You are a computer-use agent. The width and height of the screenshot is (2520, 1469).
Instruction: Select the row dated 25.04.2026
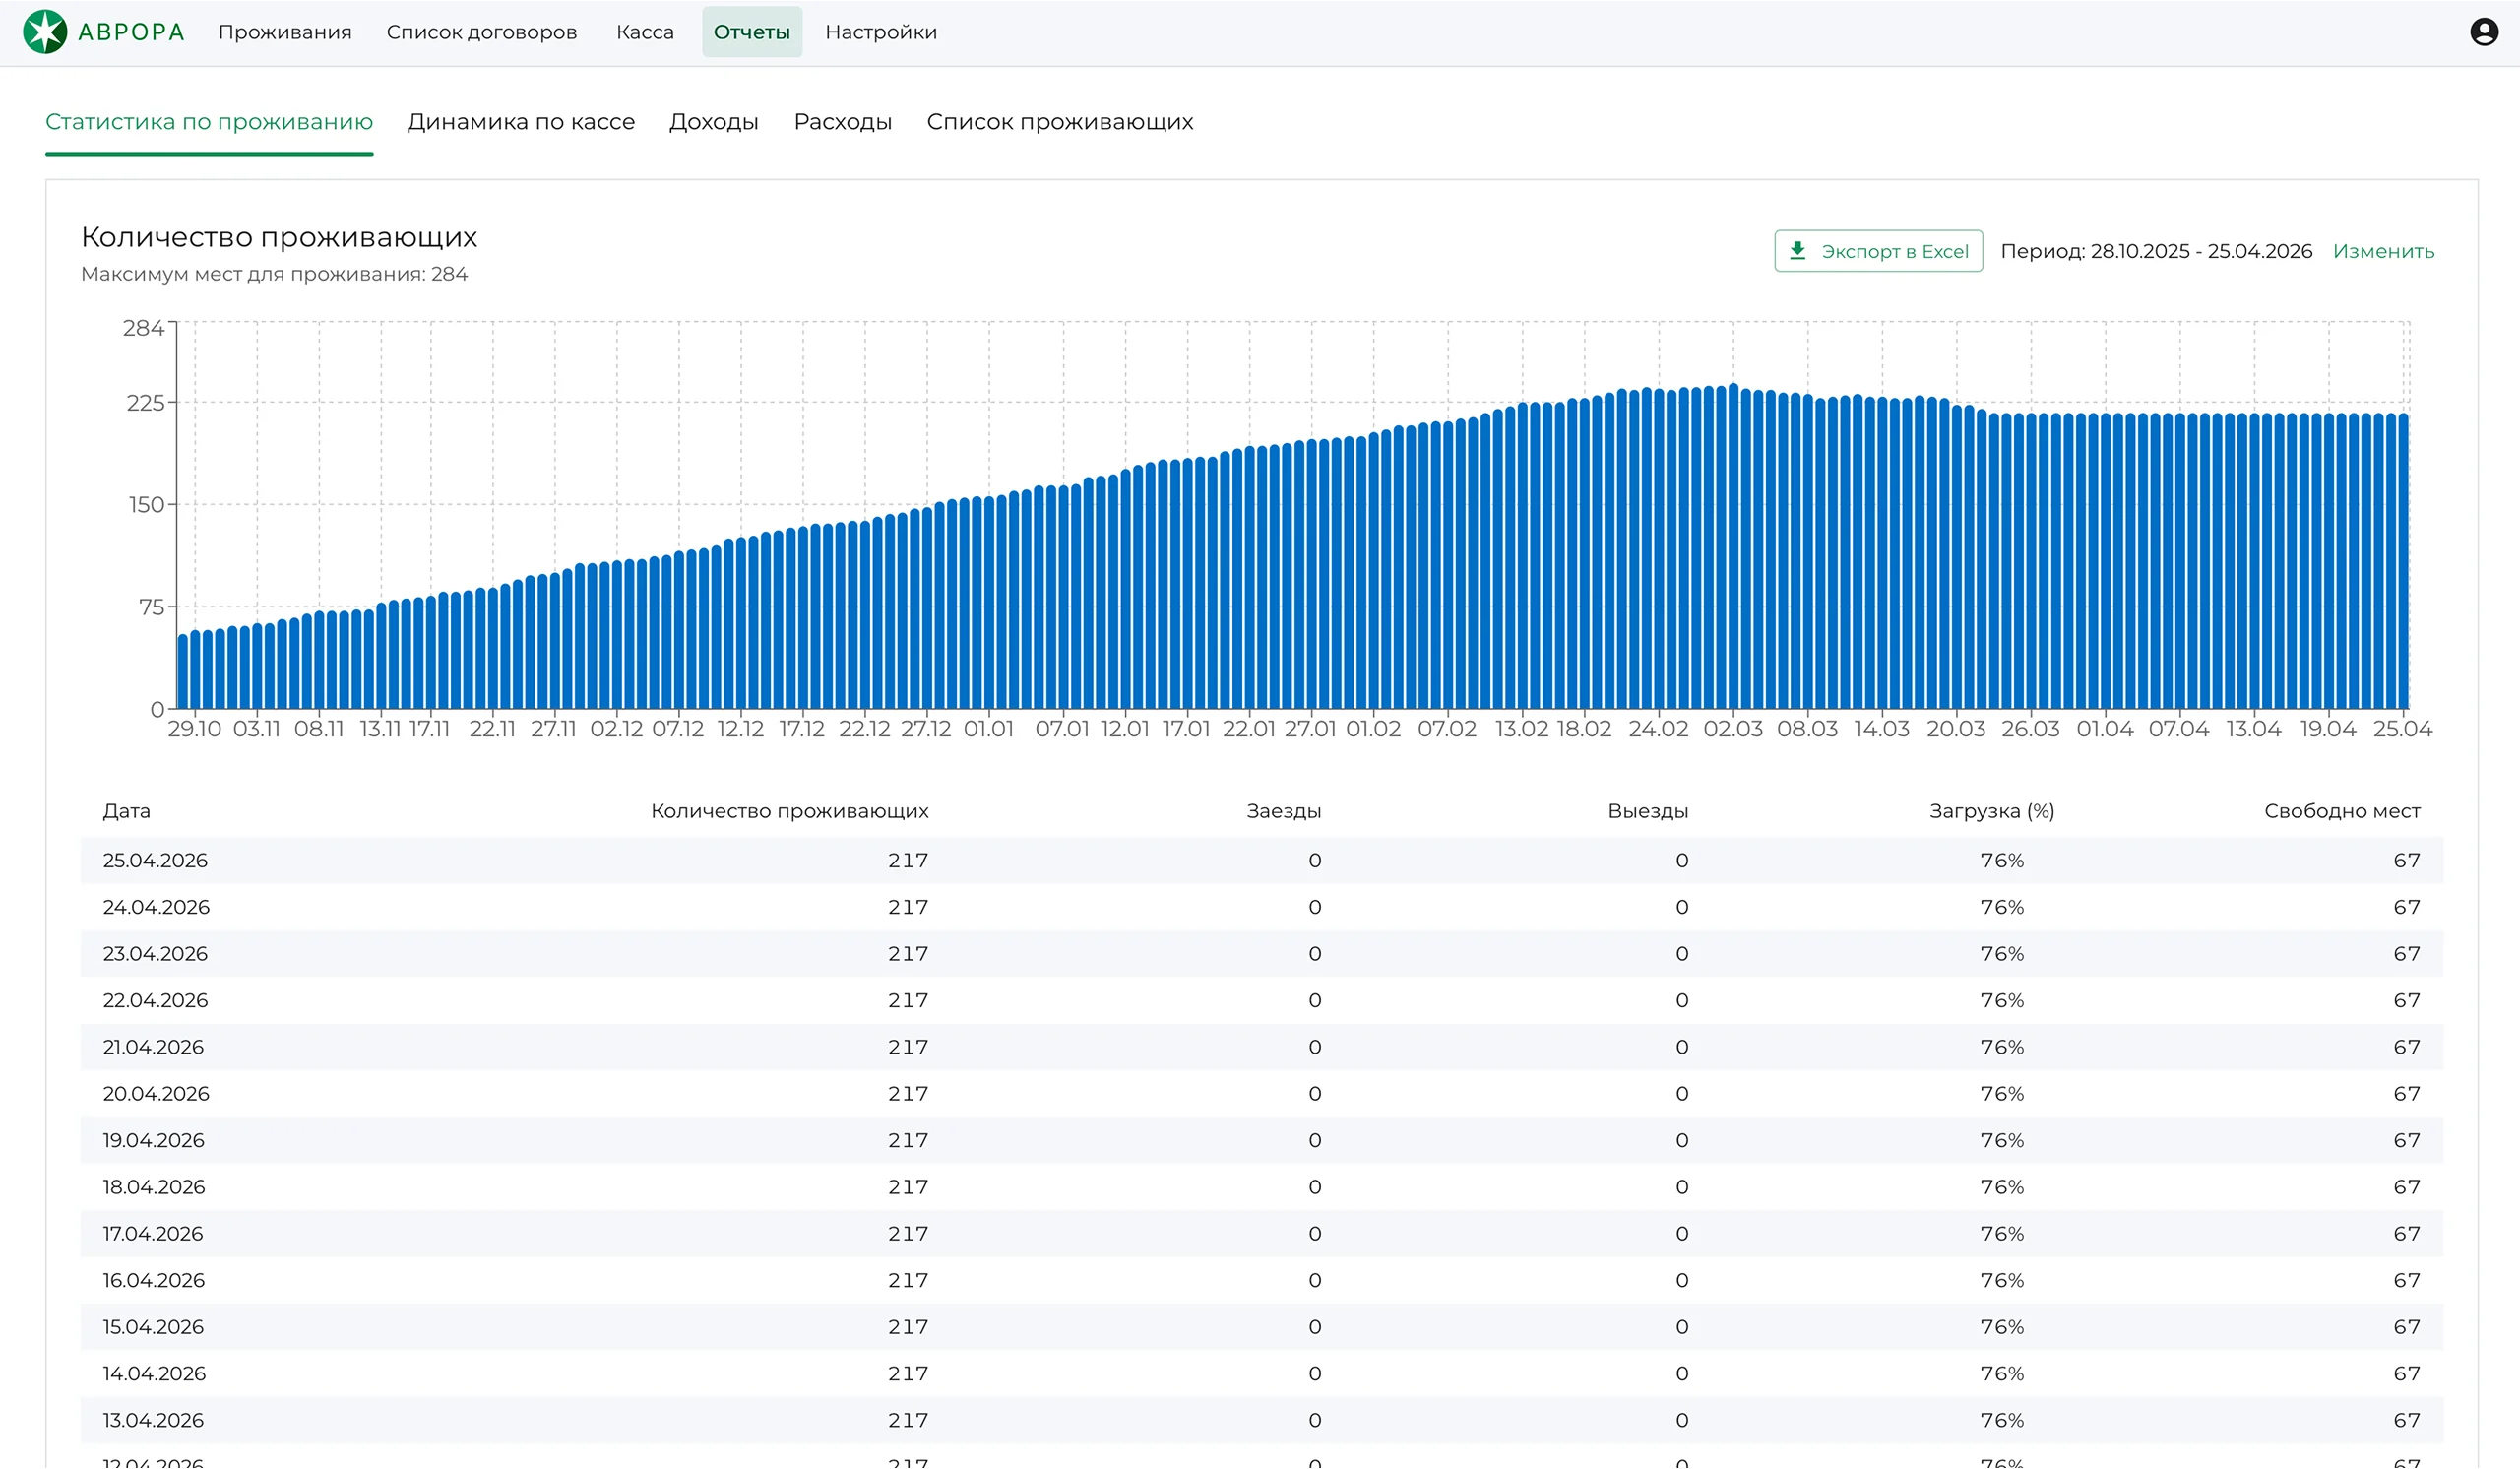[x=1262, y=861]
